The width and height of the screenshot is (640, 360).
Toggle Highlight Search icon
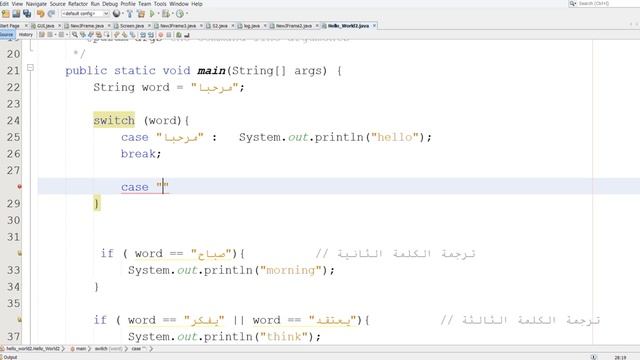tap(98, 35)
